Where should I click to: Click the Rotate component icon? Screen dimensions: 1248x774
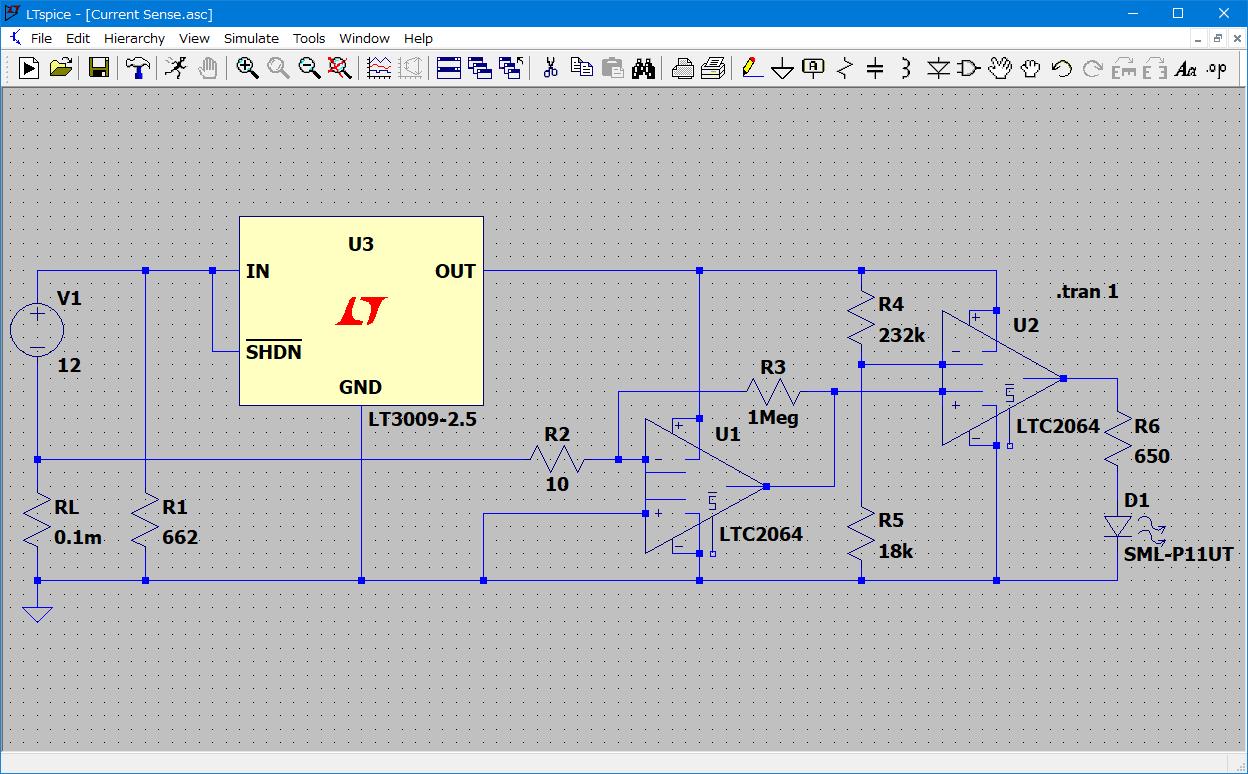pyautogui.click(x=1123, y=68)
